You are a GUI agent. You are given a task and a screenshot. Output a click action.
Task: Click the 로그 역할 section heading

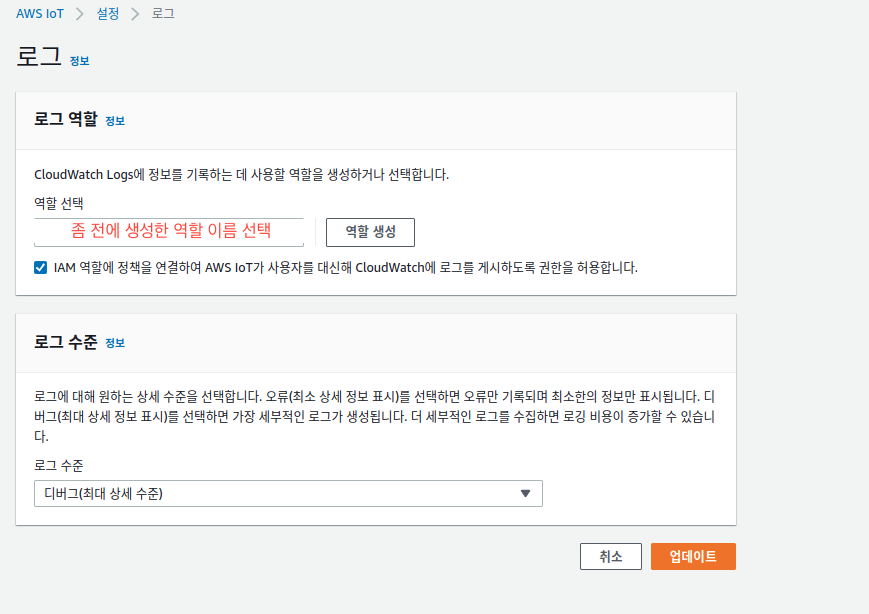[x=66, y=119]
